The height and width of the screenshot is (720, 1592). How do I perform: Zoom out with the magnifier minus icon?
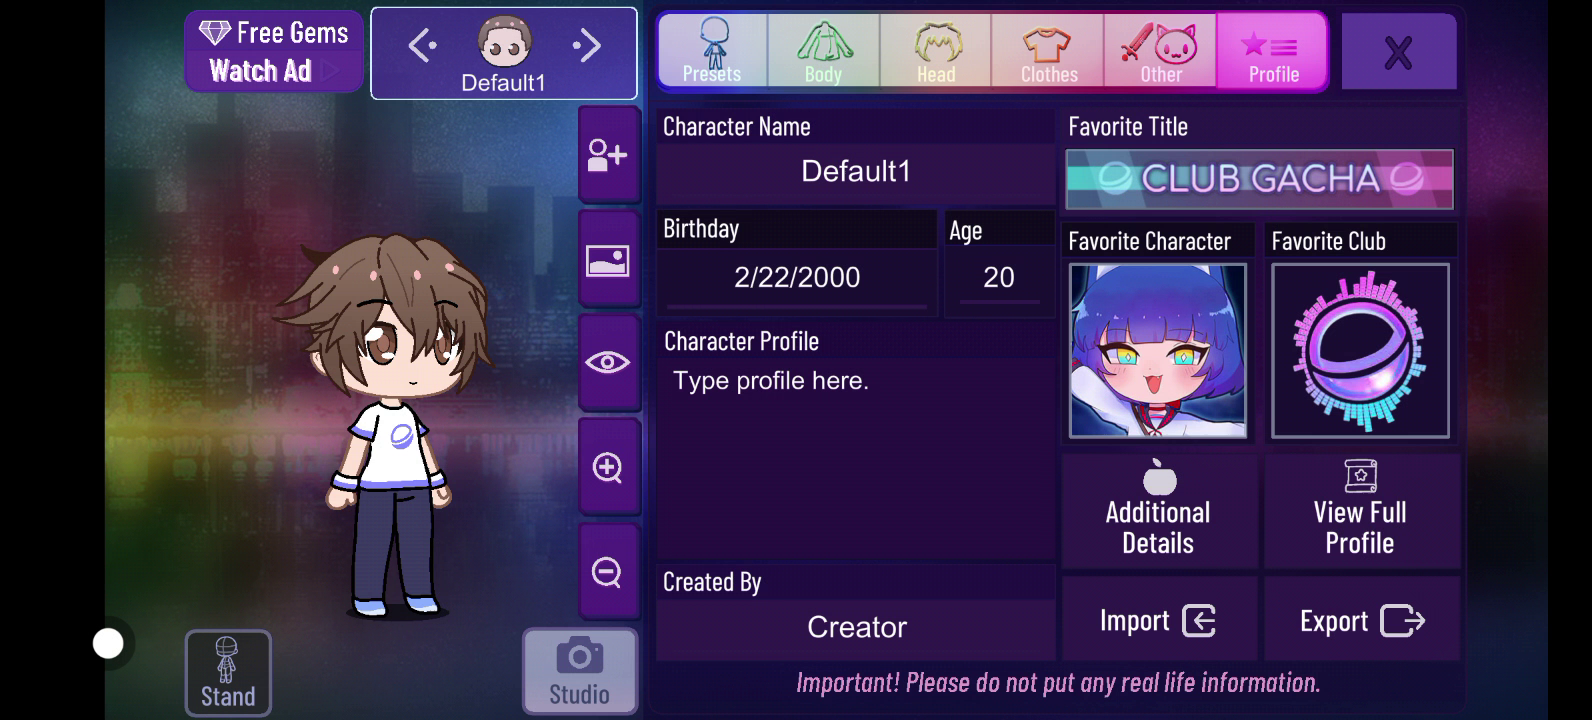pyautogui.click(x=608, y=571)
